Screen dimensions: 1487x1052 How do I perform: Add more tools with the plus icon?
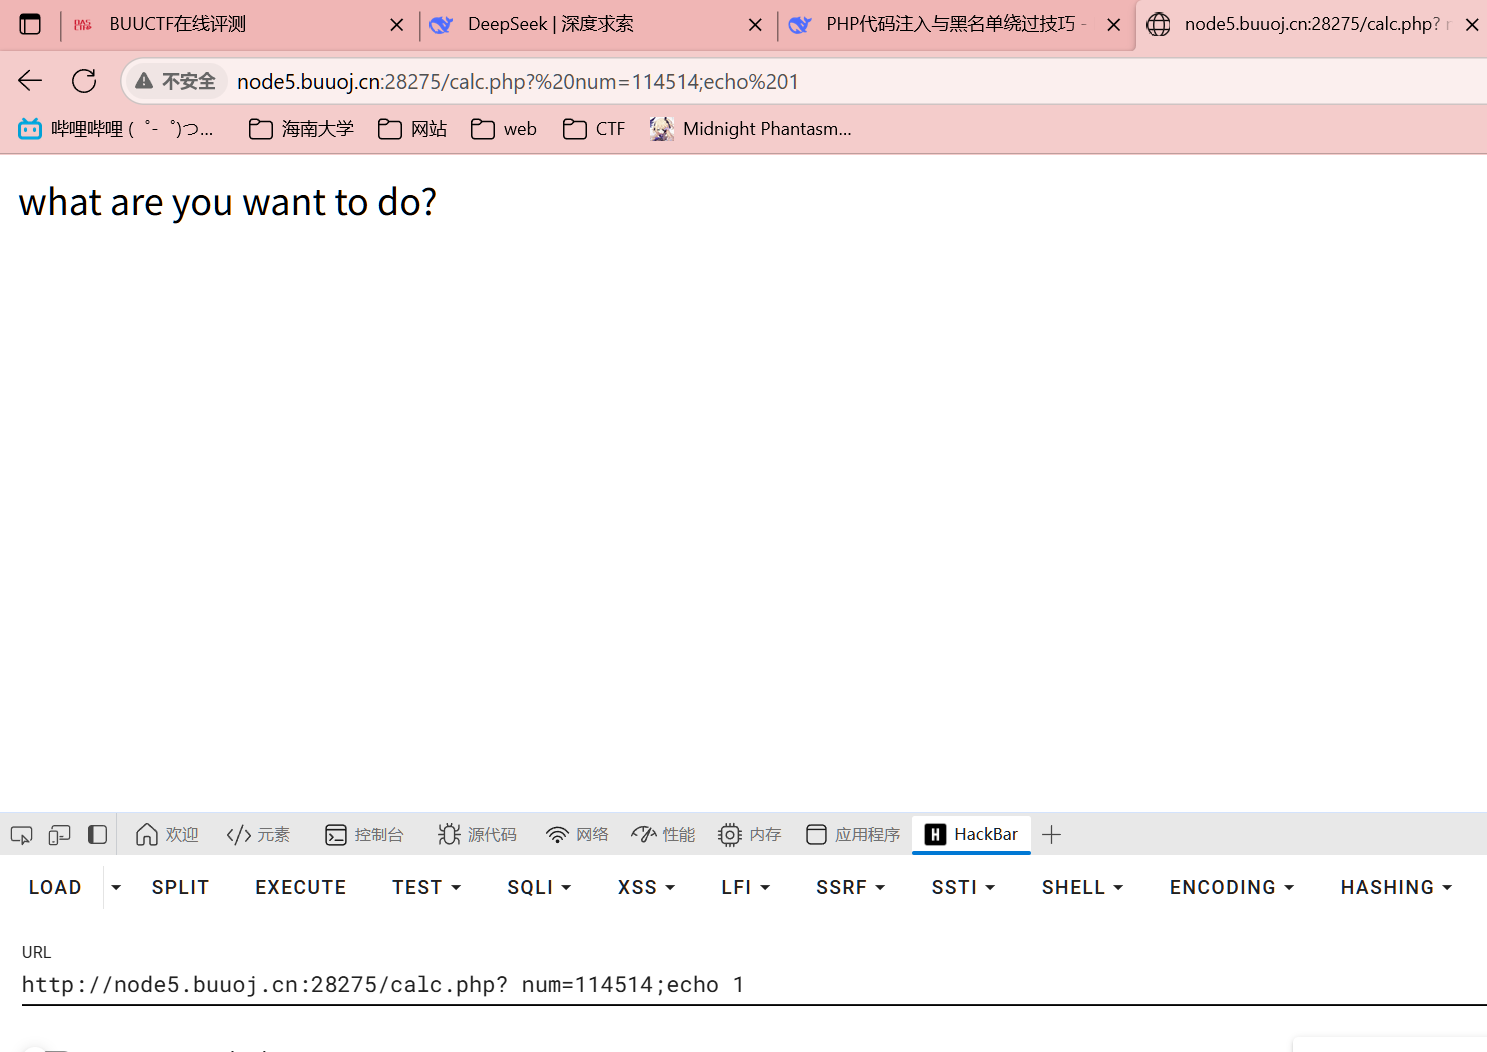(x=1051, y=835)
